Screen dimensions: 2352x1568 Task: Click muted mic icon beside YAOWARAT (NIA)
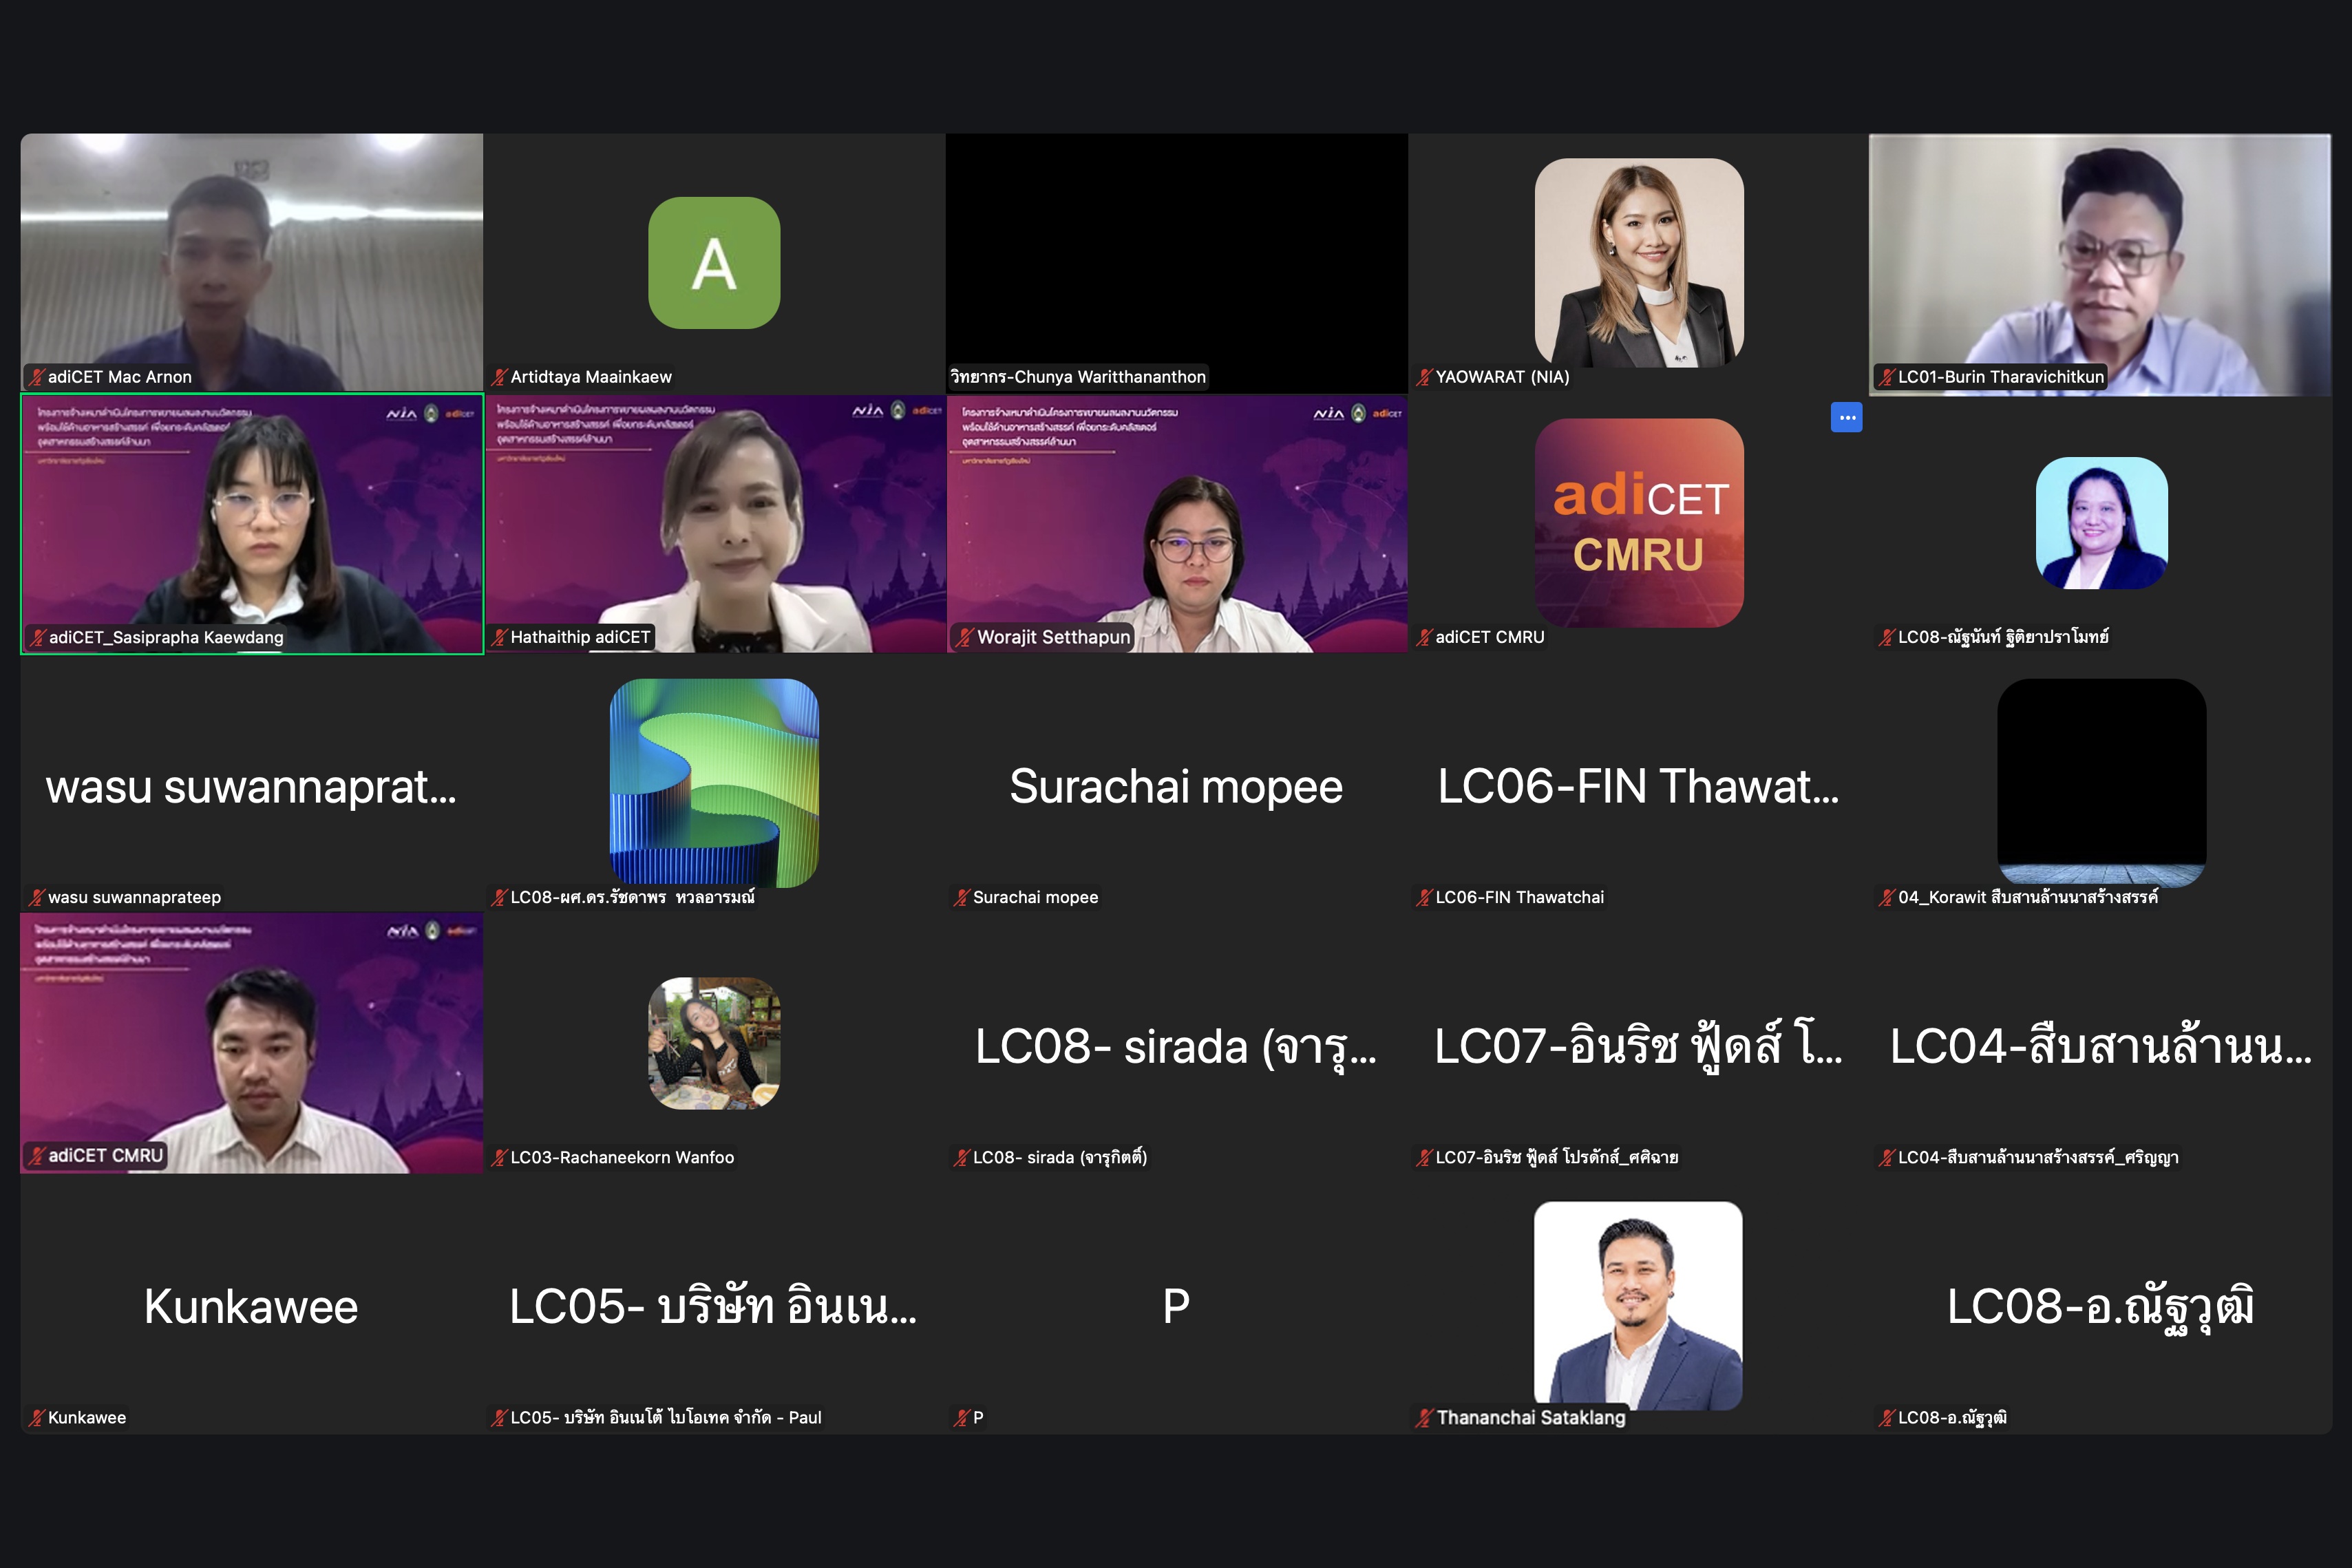coord(1424,377)
